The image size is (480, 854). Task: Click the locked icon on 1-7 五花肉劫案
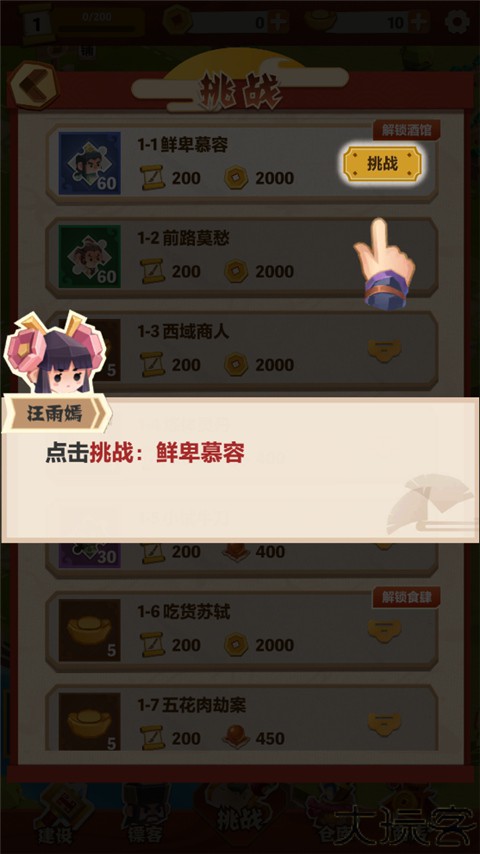[x=384, y=724]
